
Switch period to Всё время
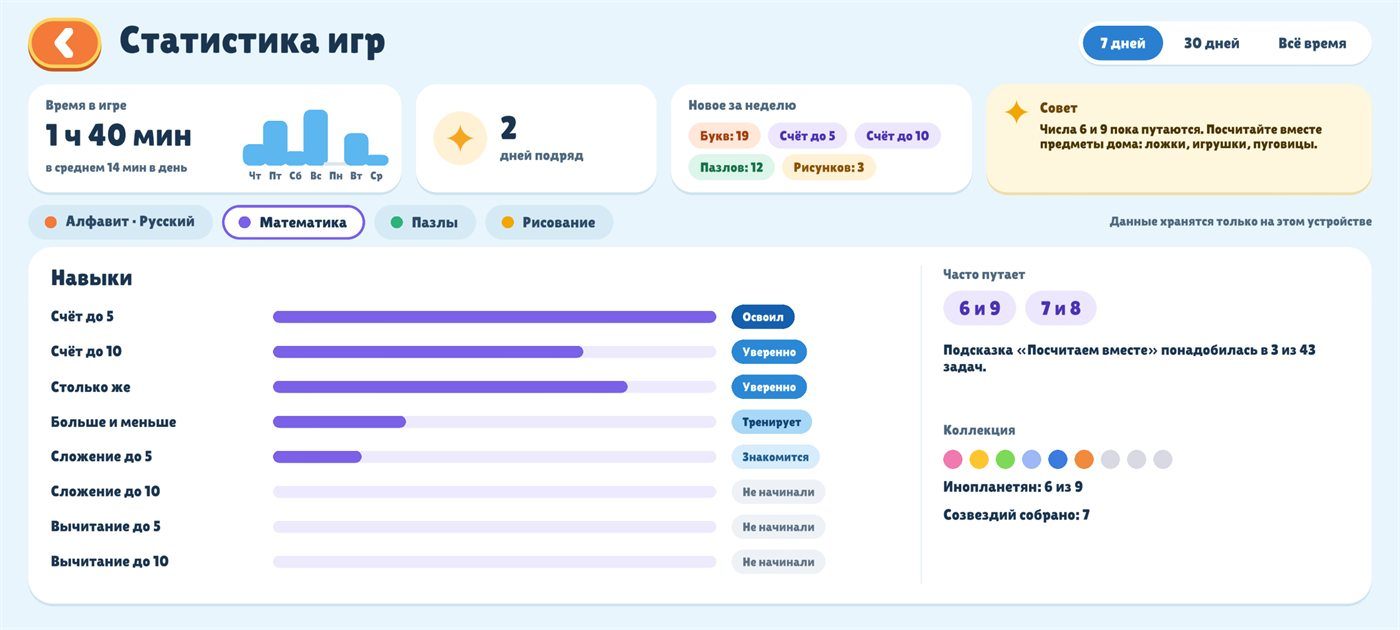click(1312, 43)
